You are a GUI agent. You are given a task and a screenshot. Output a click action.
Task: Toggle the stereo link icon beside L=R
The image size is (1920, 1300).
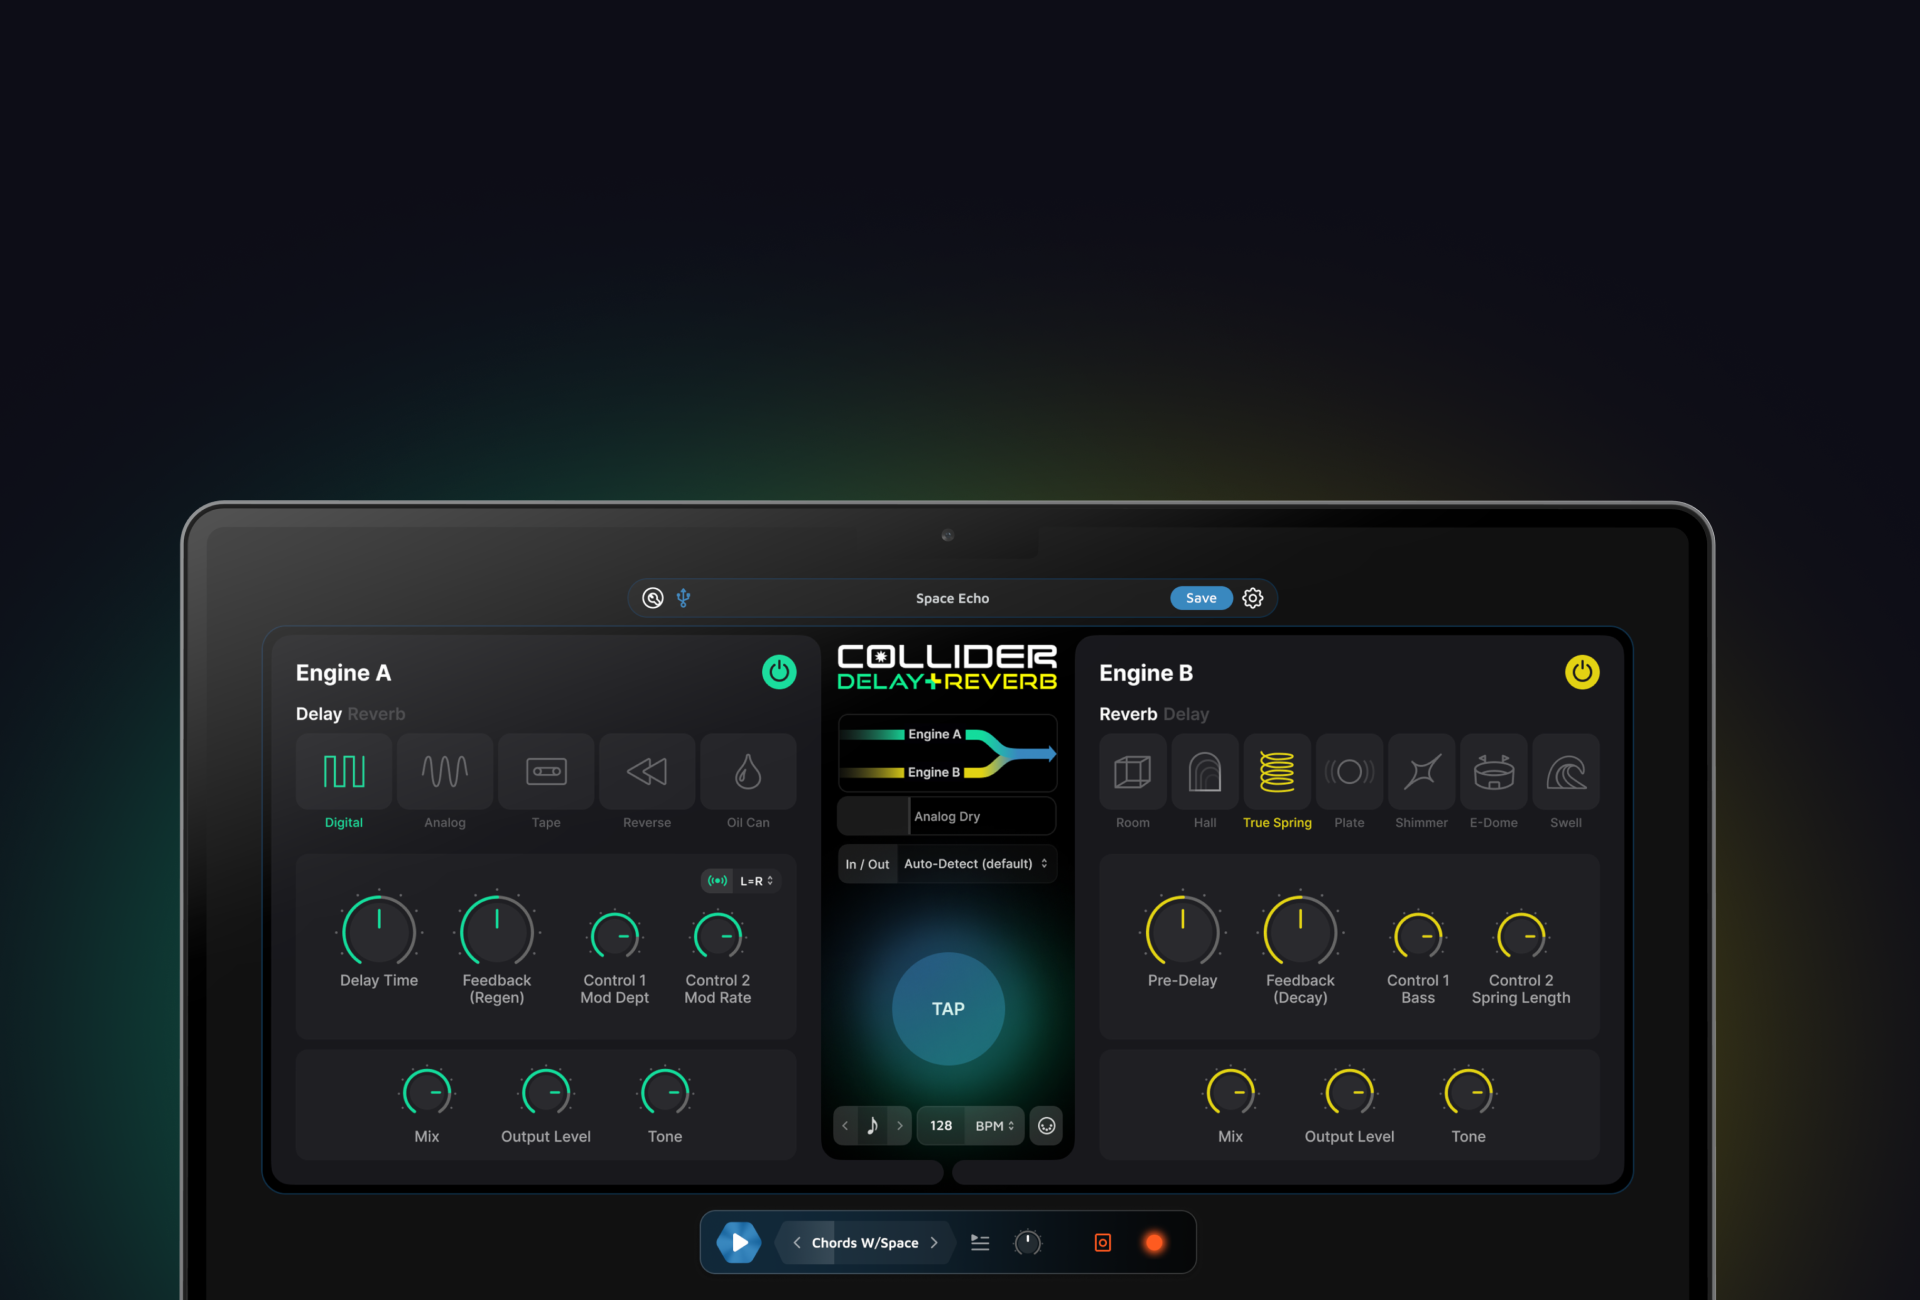717,881
